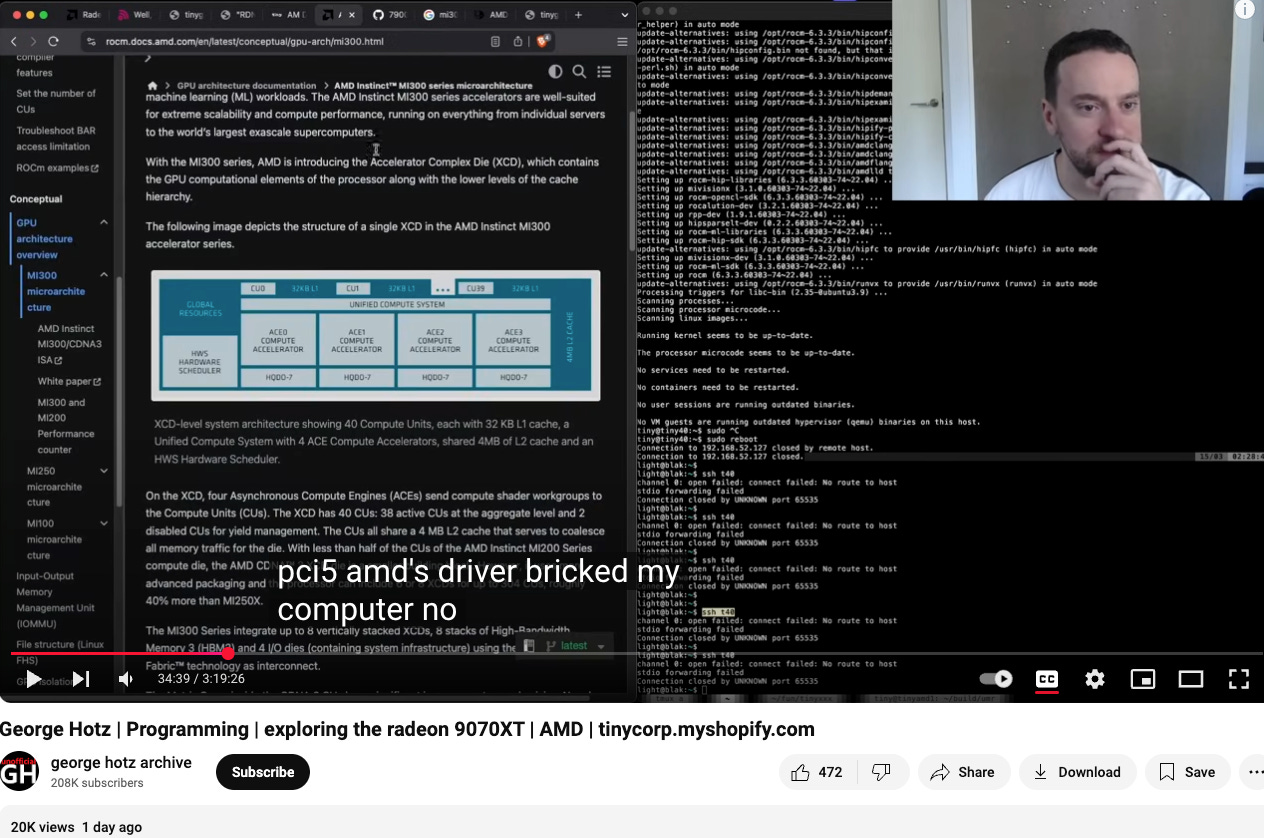Like the video with 472 likes
The height and width of the screenshot is (838, 1264).
point(816,772)
